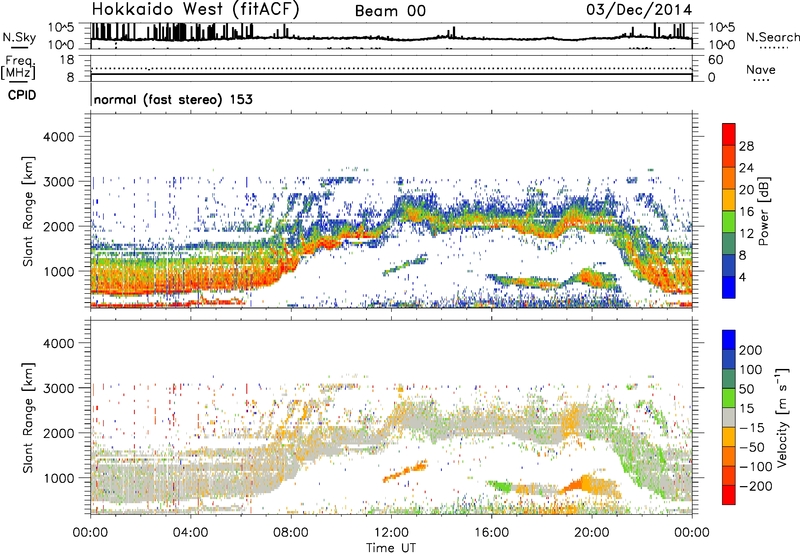The height and width of the screenshot is (554, 800).
Task: Select the "Time UT" axis title
Action: point(391,548)
